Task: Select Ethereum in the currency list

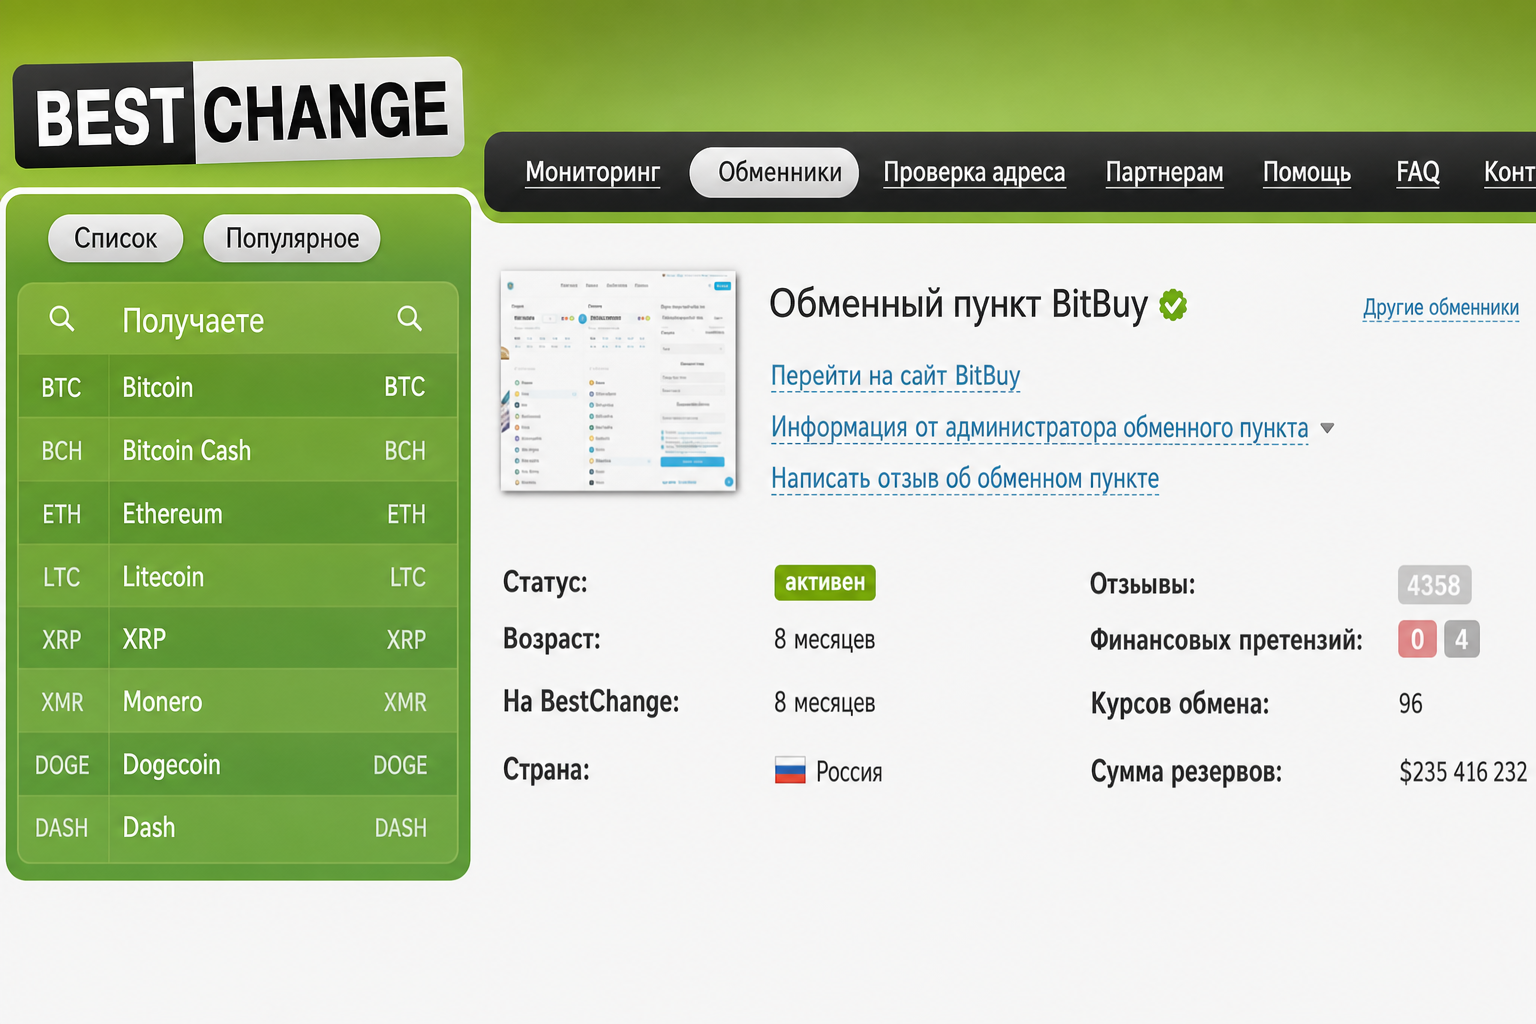Action: 172,514
